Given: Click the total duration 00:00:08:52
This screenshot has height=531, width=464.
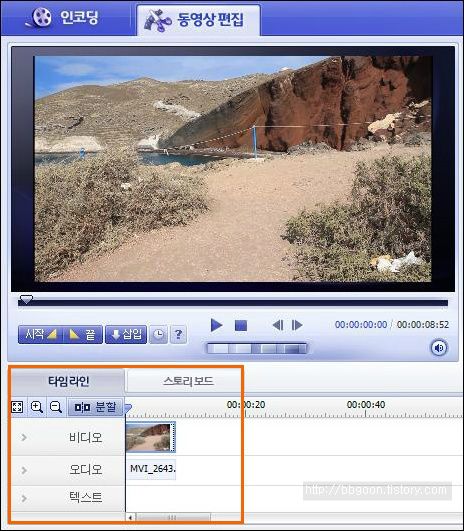Looking at the screenshot, I should pyautogui.click(x=423, y=324).
